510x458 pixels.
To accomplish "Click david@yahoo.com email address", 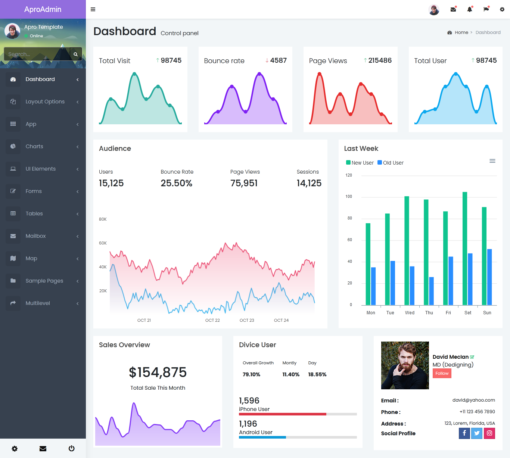I will pos(473,400).
